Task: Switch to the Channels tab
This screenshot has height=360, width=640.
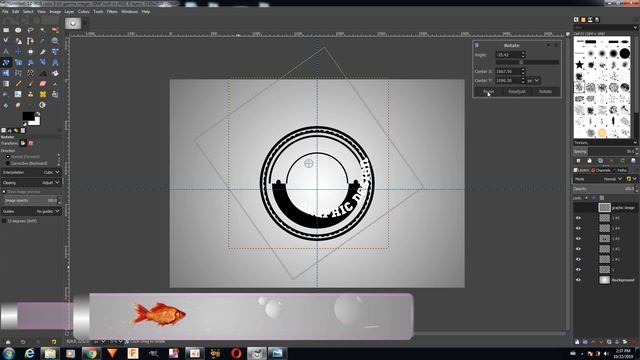Action: (601, 170)
